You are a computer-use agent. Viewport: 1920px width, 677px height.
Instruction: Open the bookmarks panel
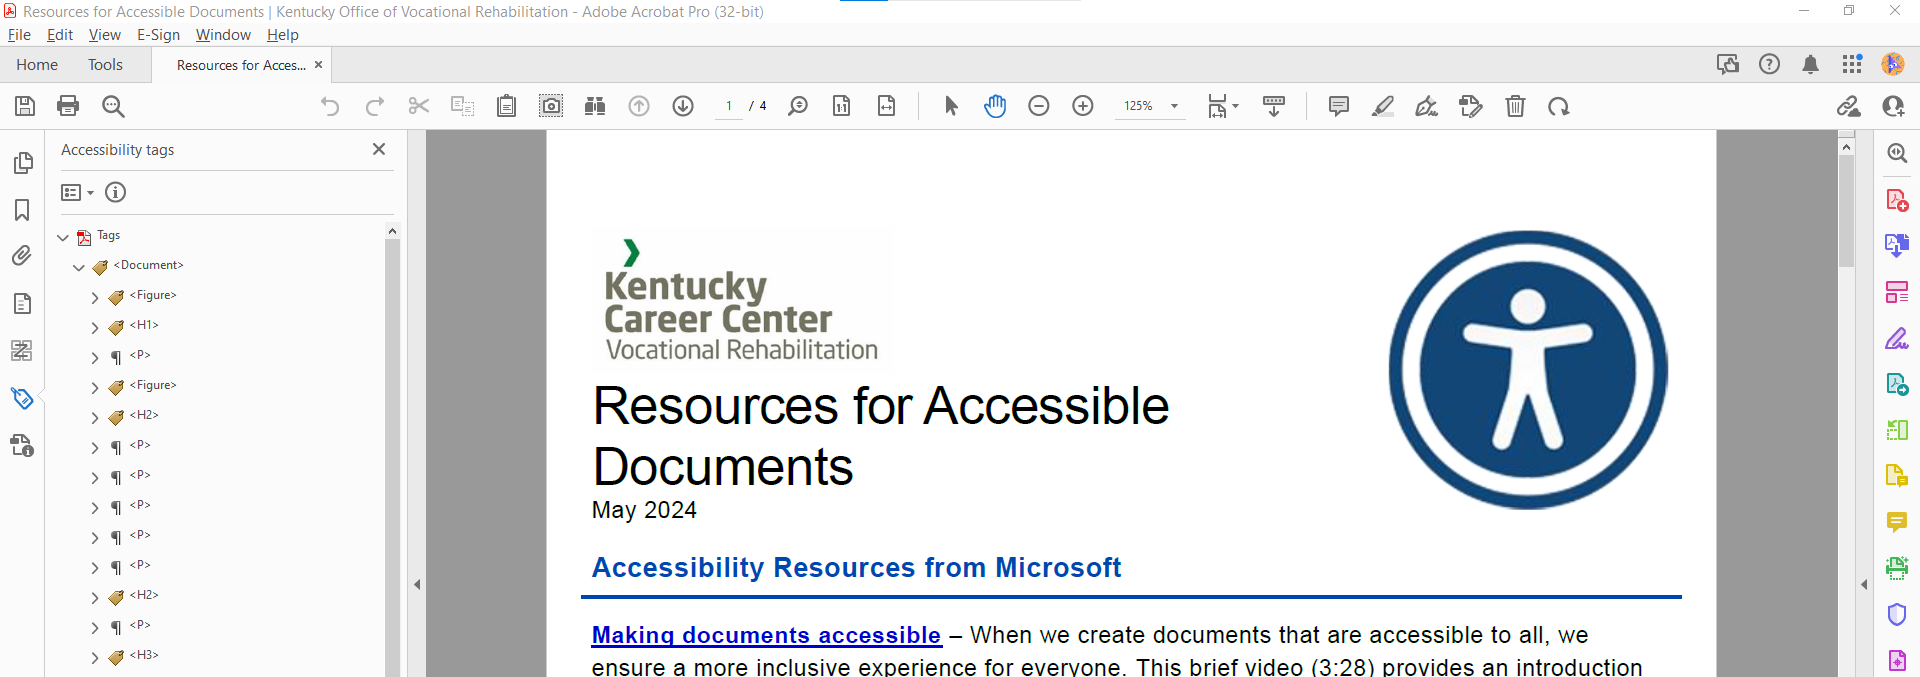22,210
